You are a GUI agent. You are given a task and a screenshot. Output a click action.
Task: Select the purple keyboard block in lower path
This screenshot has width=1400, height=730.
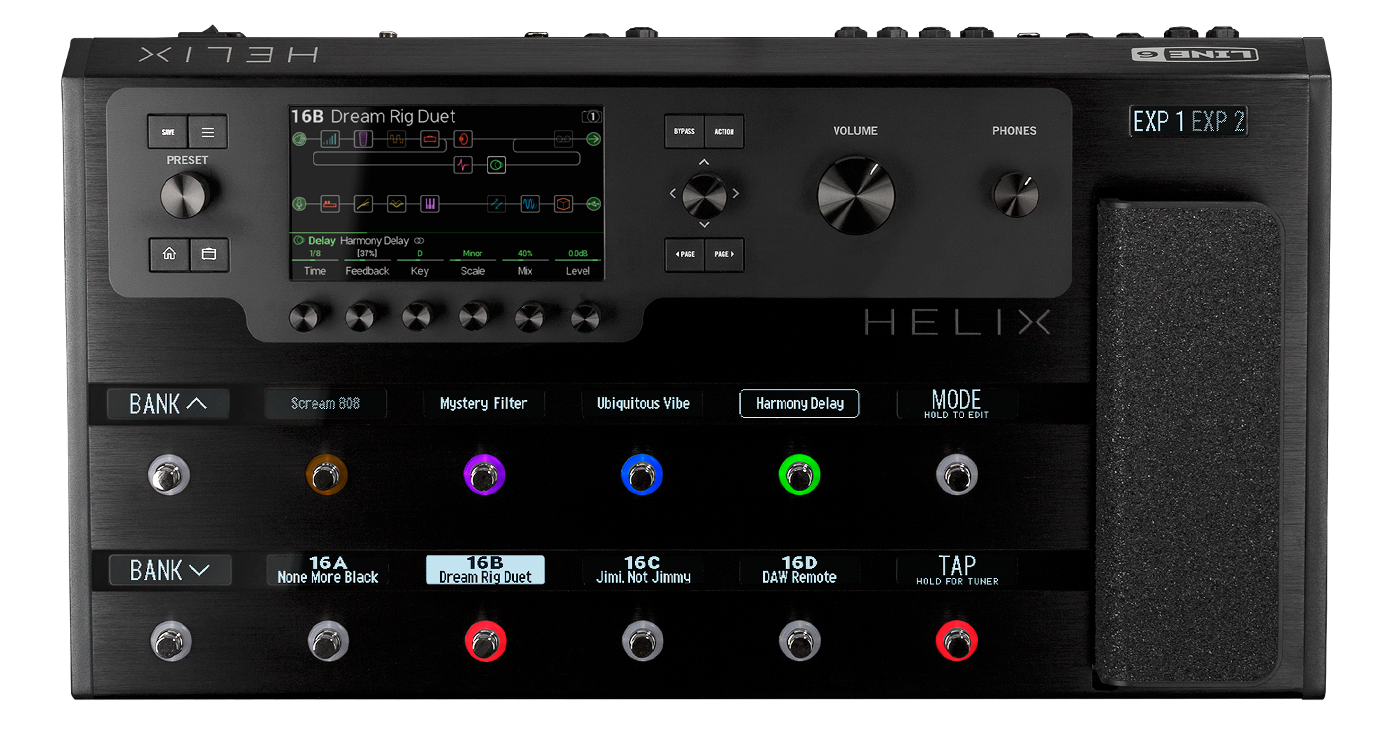(x=430, y=204)
